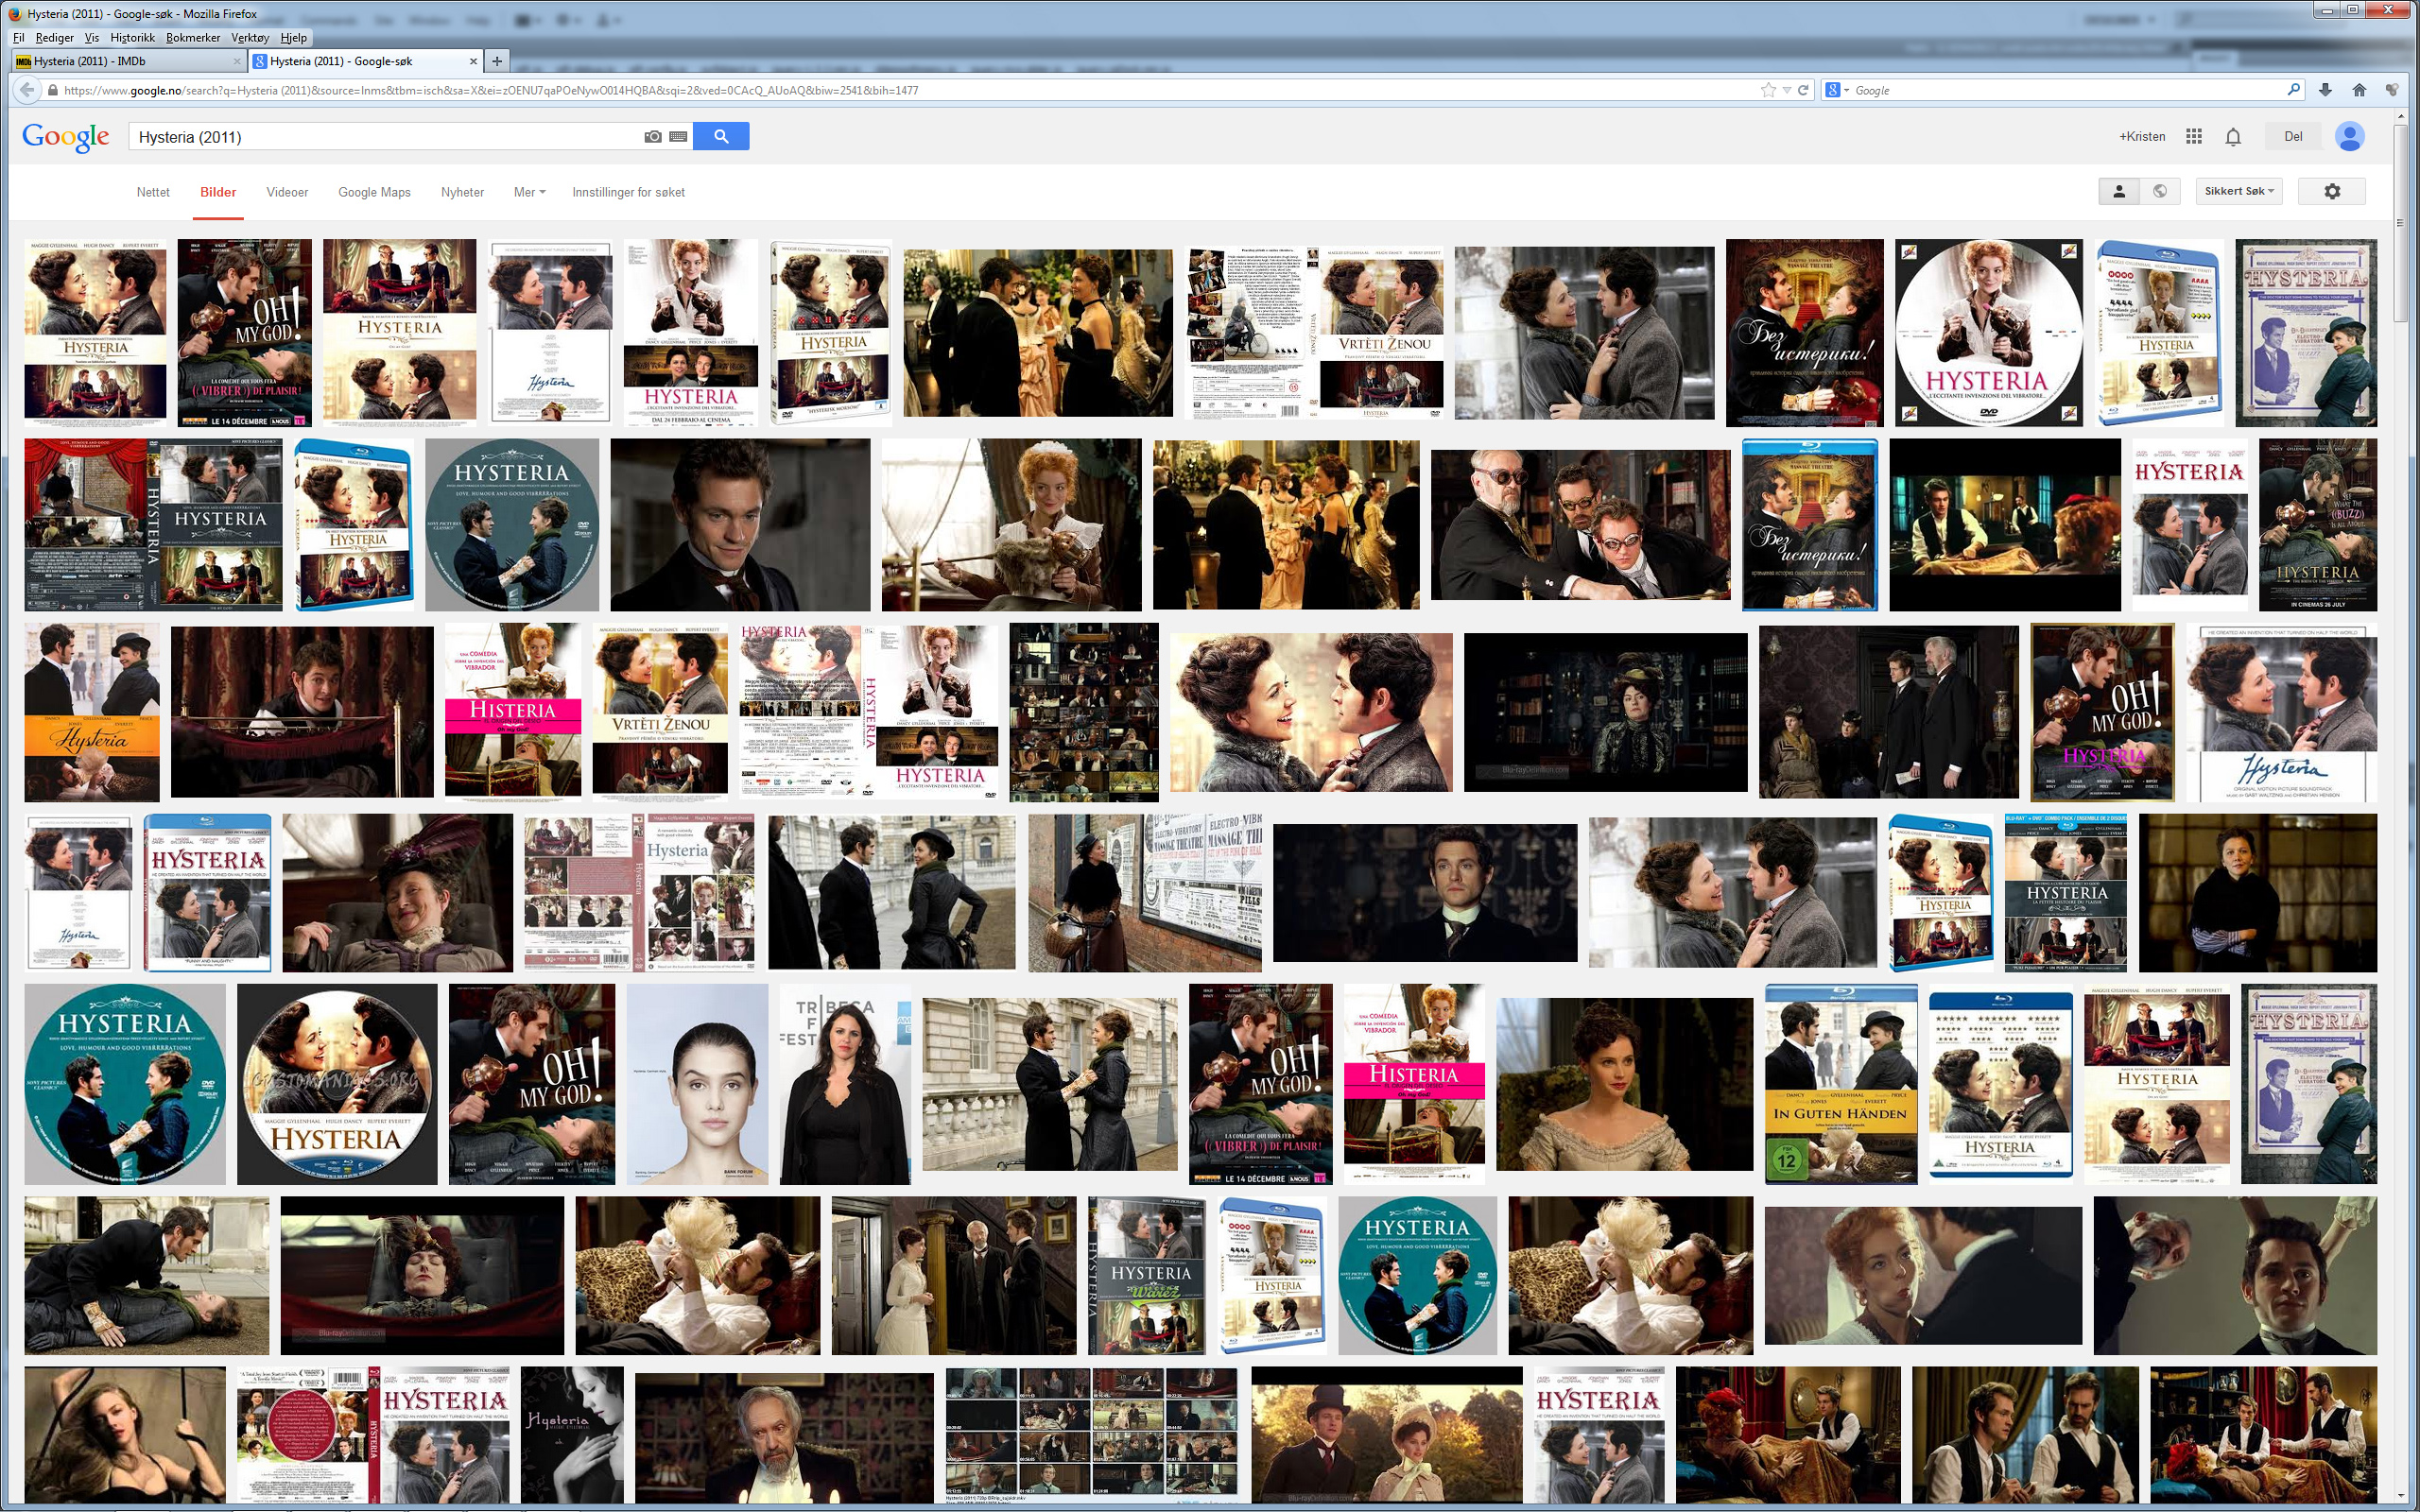
Task: Open the orange-banner Hysteria poster thumbnail
Action: (x=92, y=712)
